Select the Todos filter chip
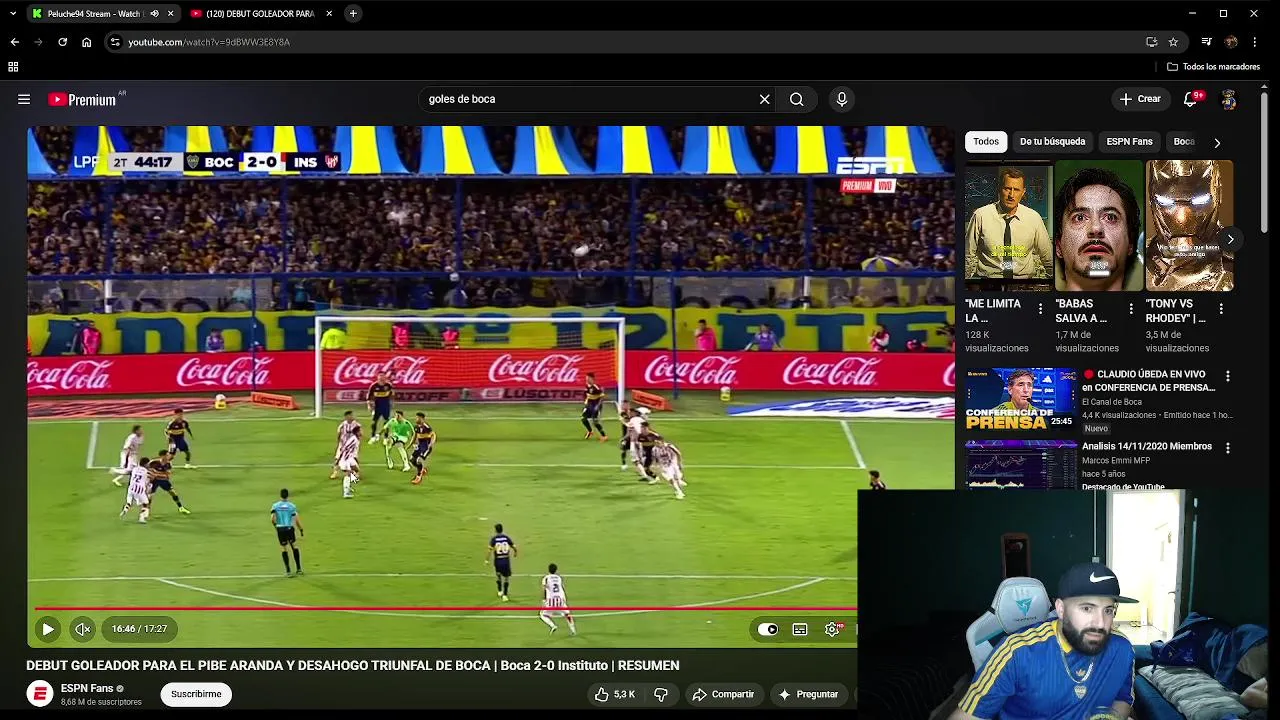 986,142
